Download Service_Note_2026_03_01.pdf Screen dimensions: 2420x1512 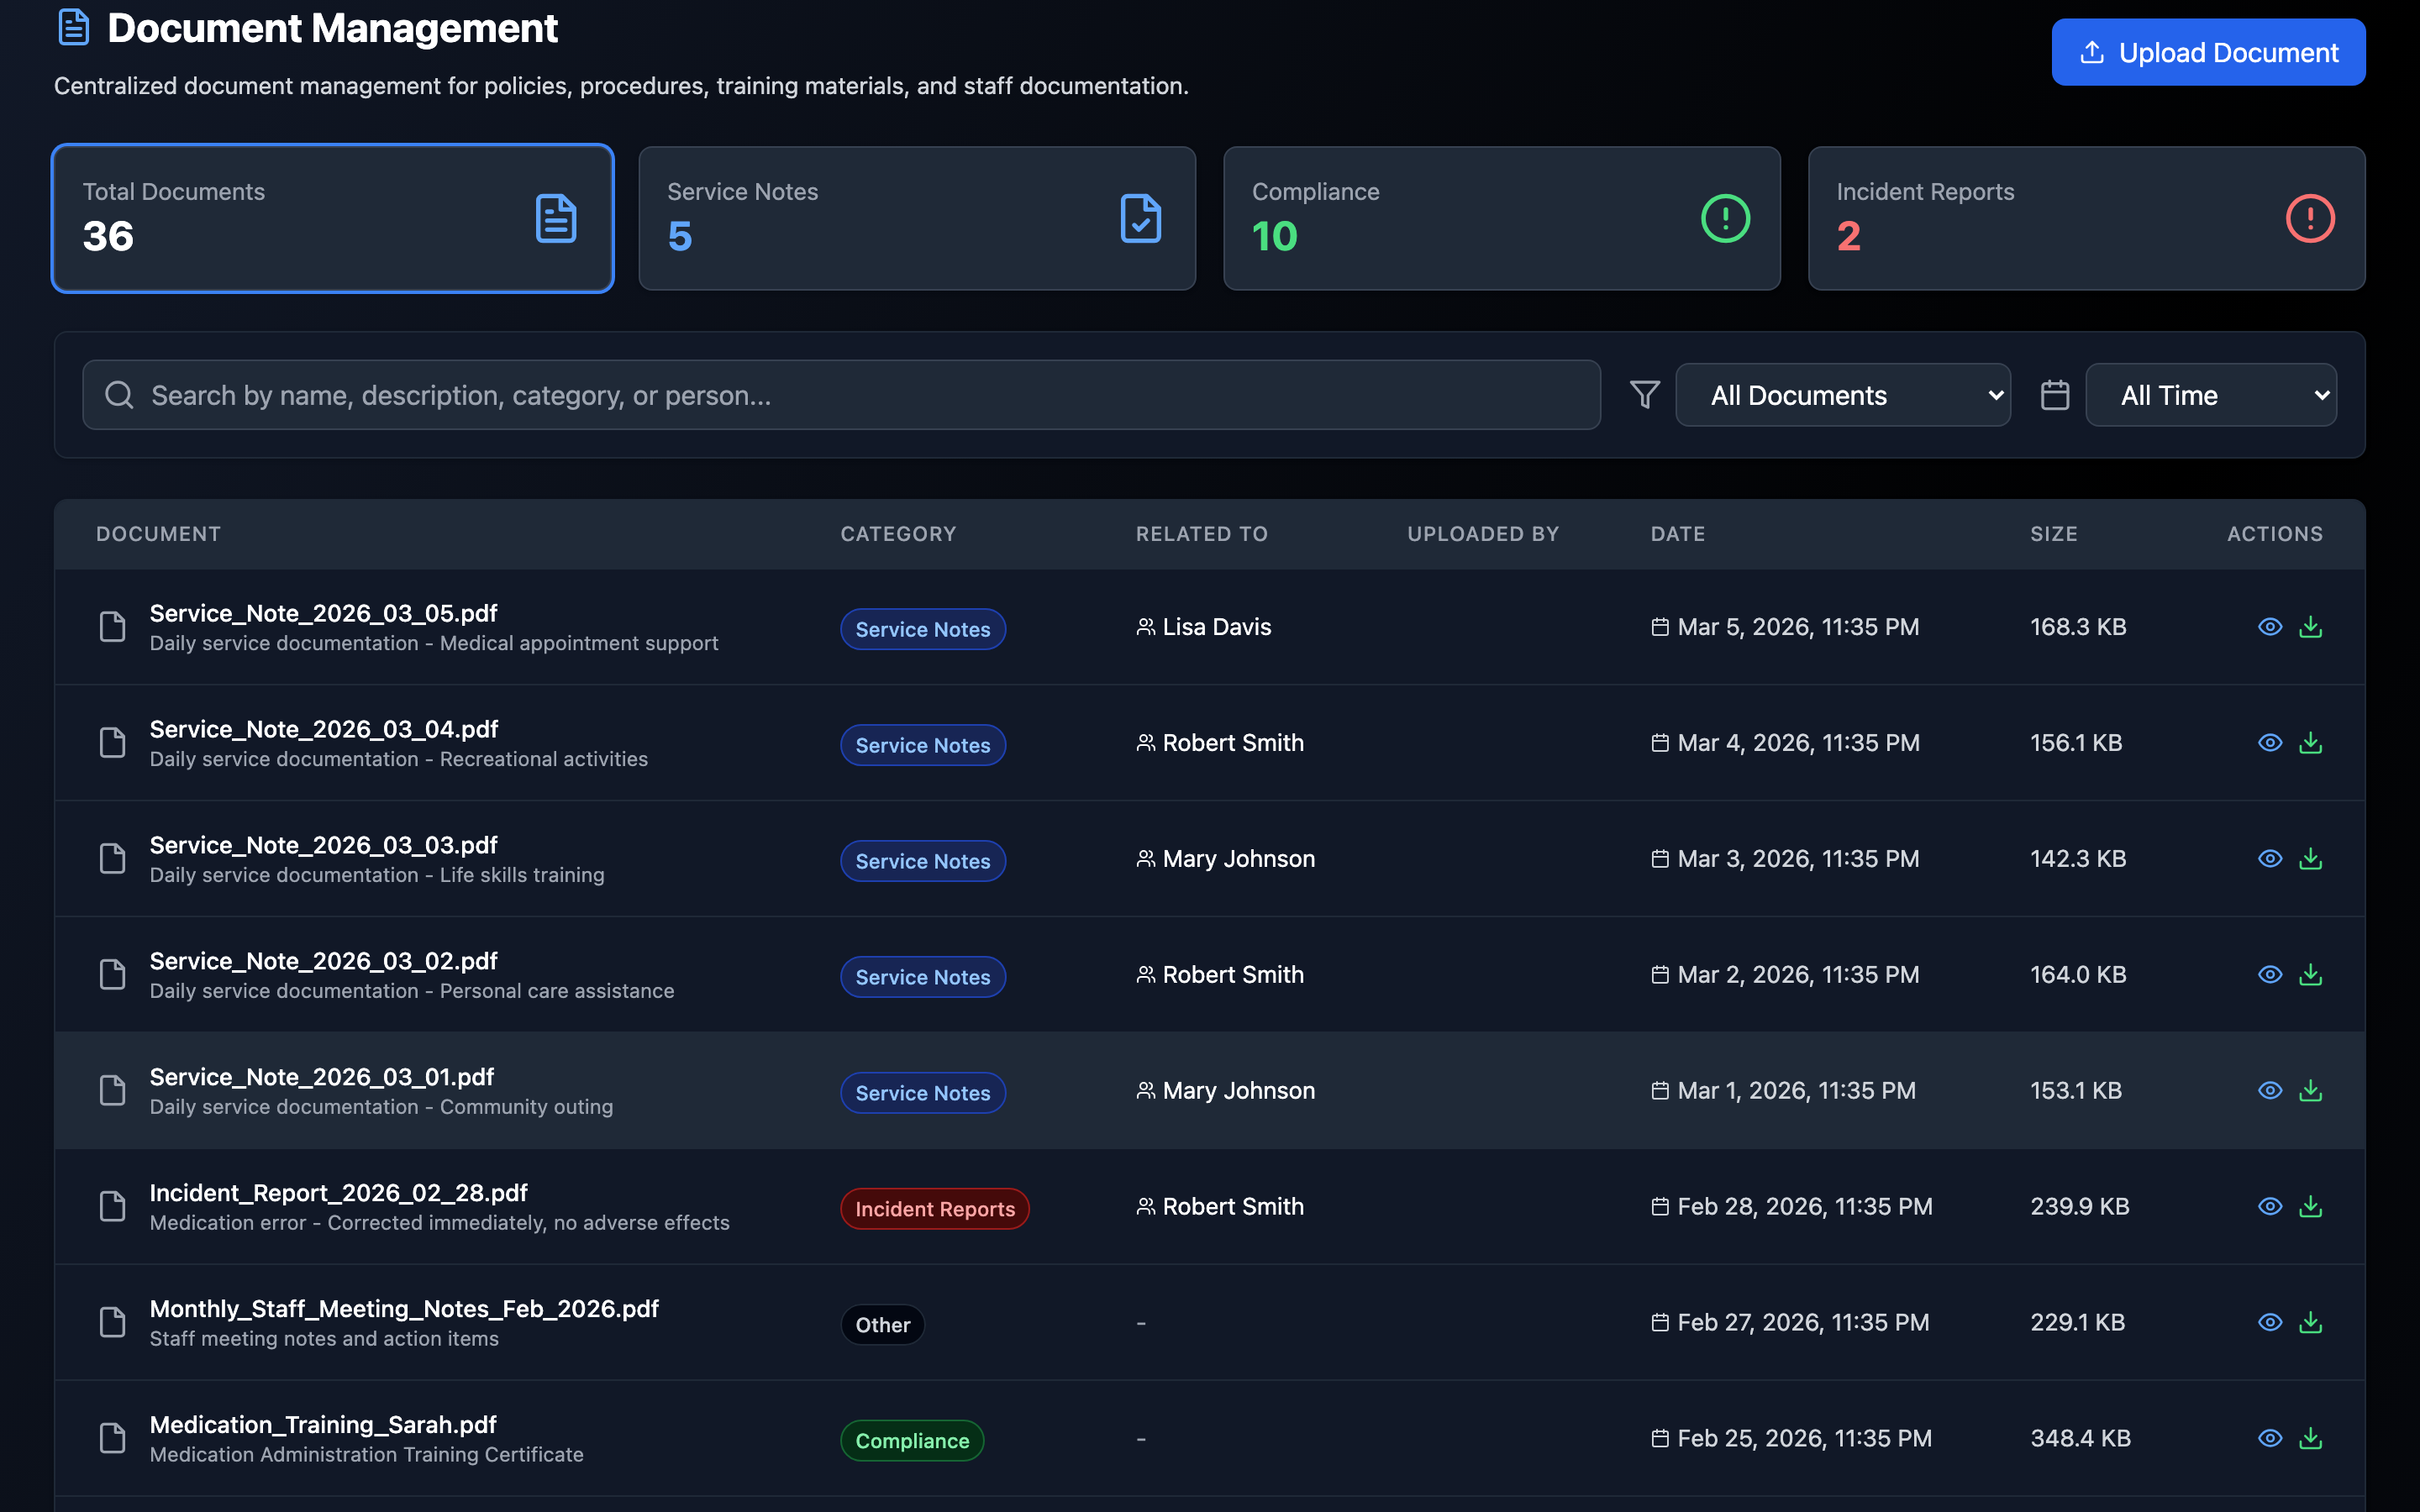2311,1090
